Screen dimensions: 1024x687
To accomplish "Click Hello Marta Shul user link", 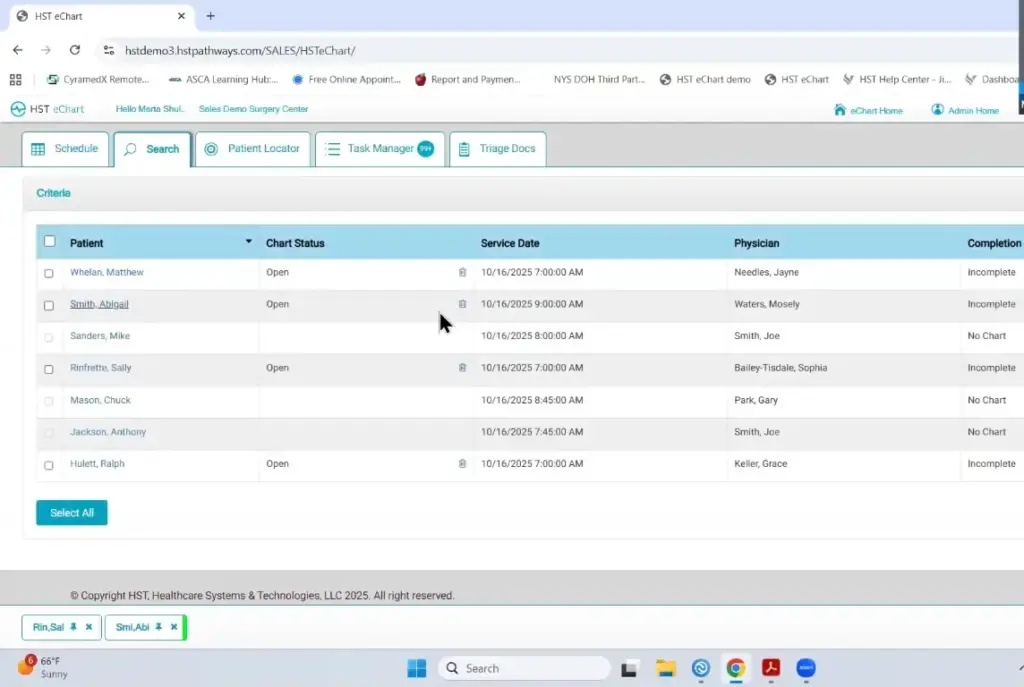I will click(x=150, y=109).
